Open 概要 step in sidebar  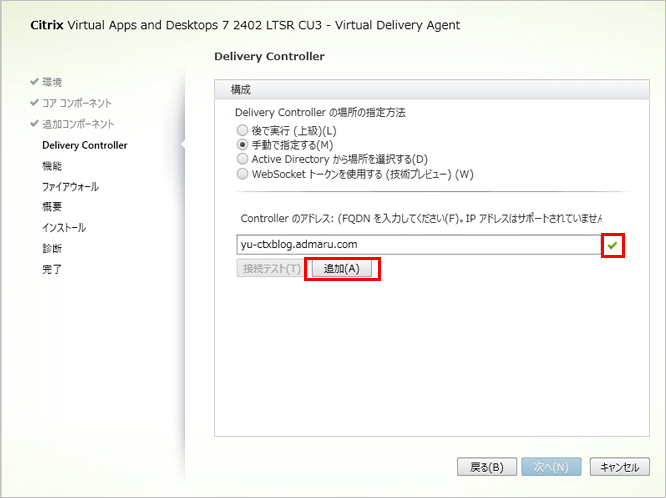51,207
